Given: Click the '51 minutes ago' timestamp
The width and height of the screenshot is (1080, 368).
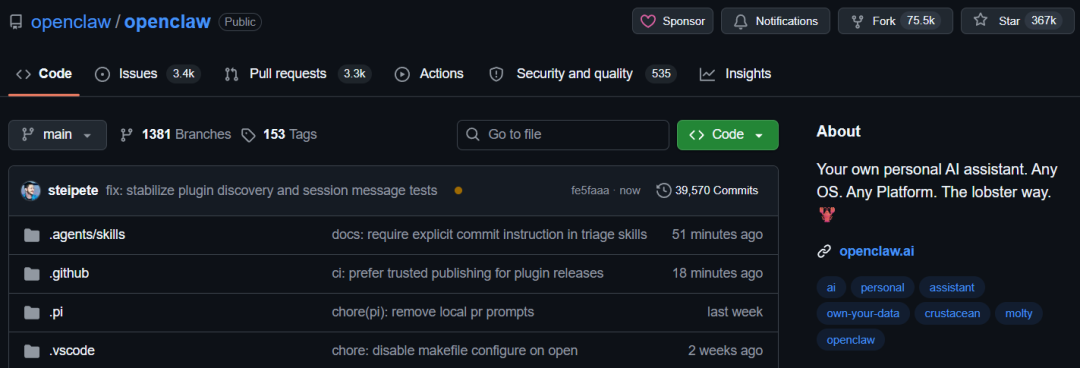Looking at the screenshot, I should tap(717, 235).
